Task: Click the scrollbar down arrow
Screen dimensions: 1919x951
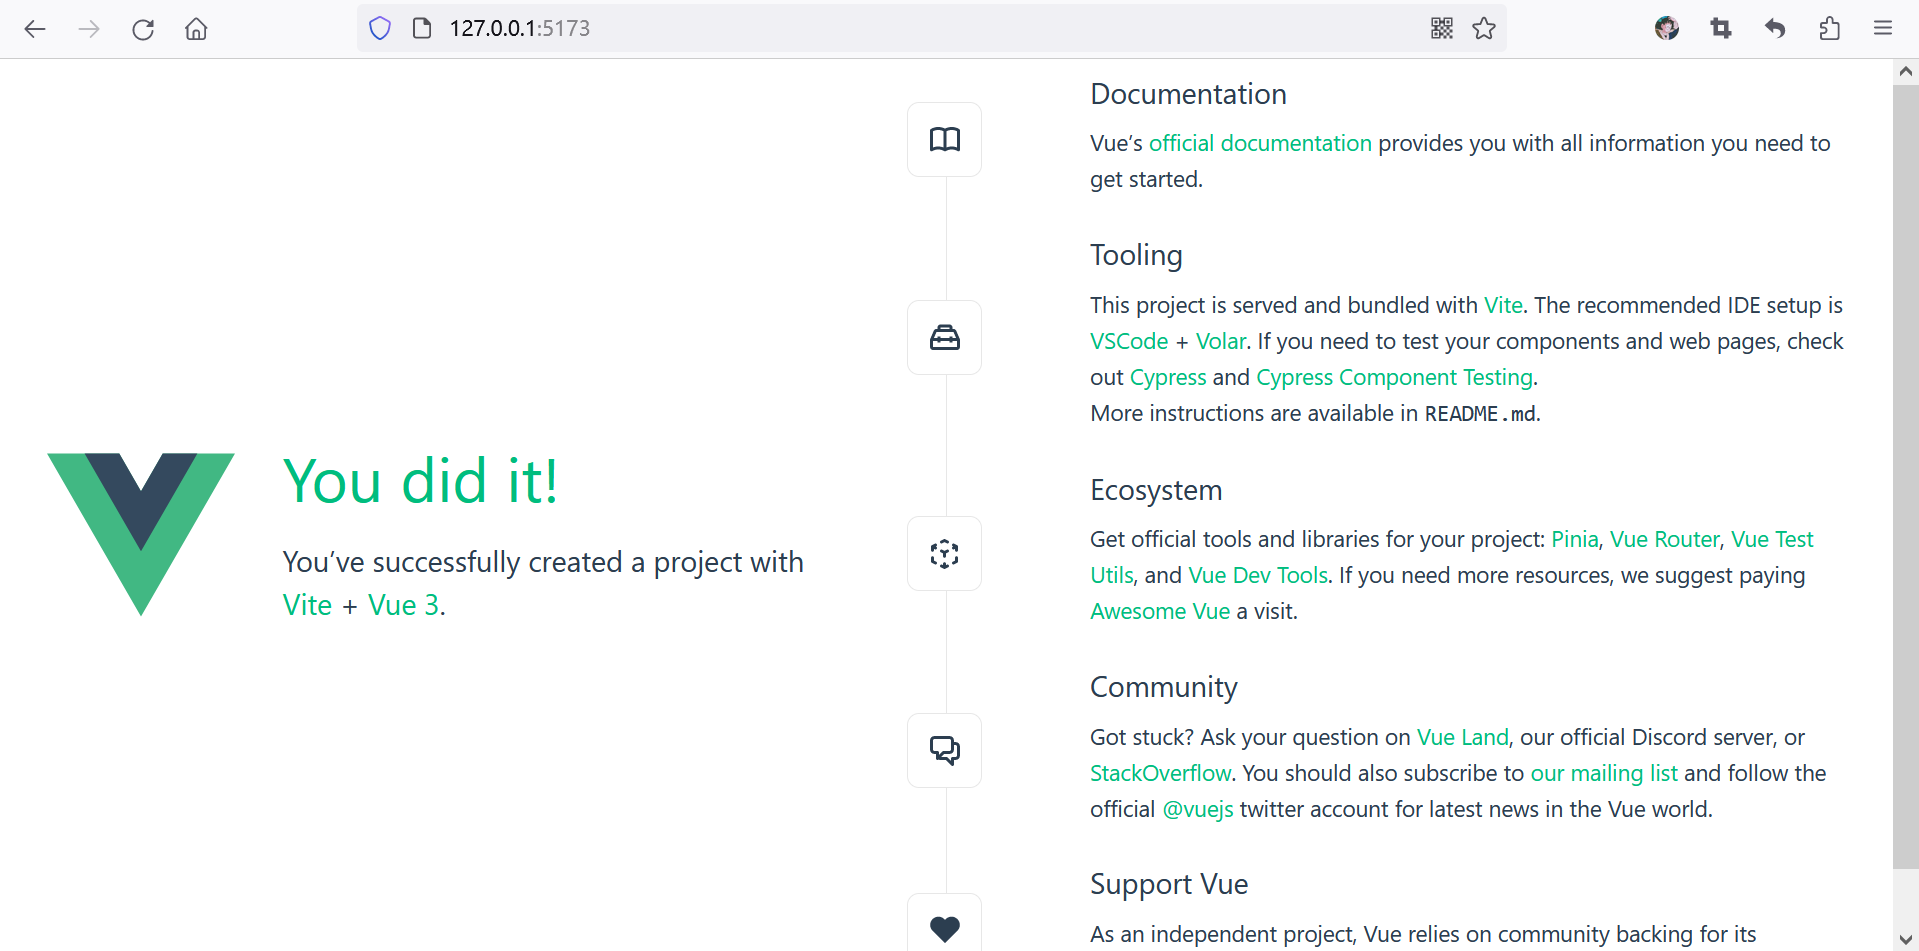Action: [1905, 939]
